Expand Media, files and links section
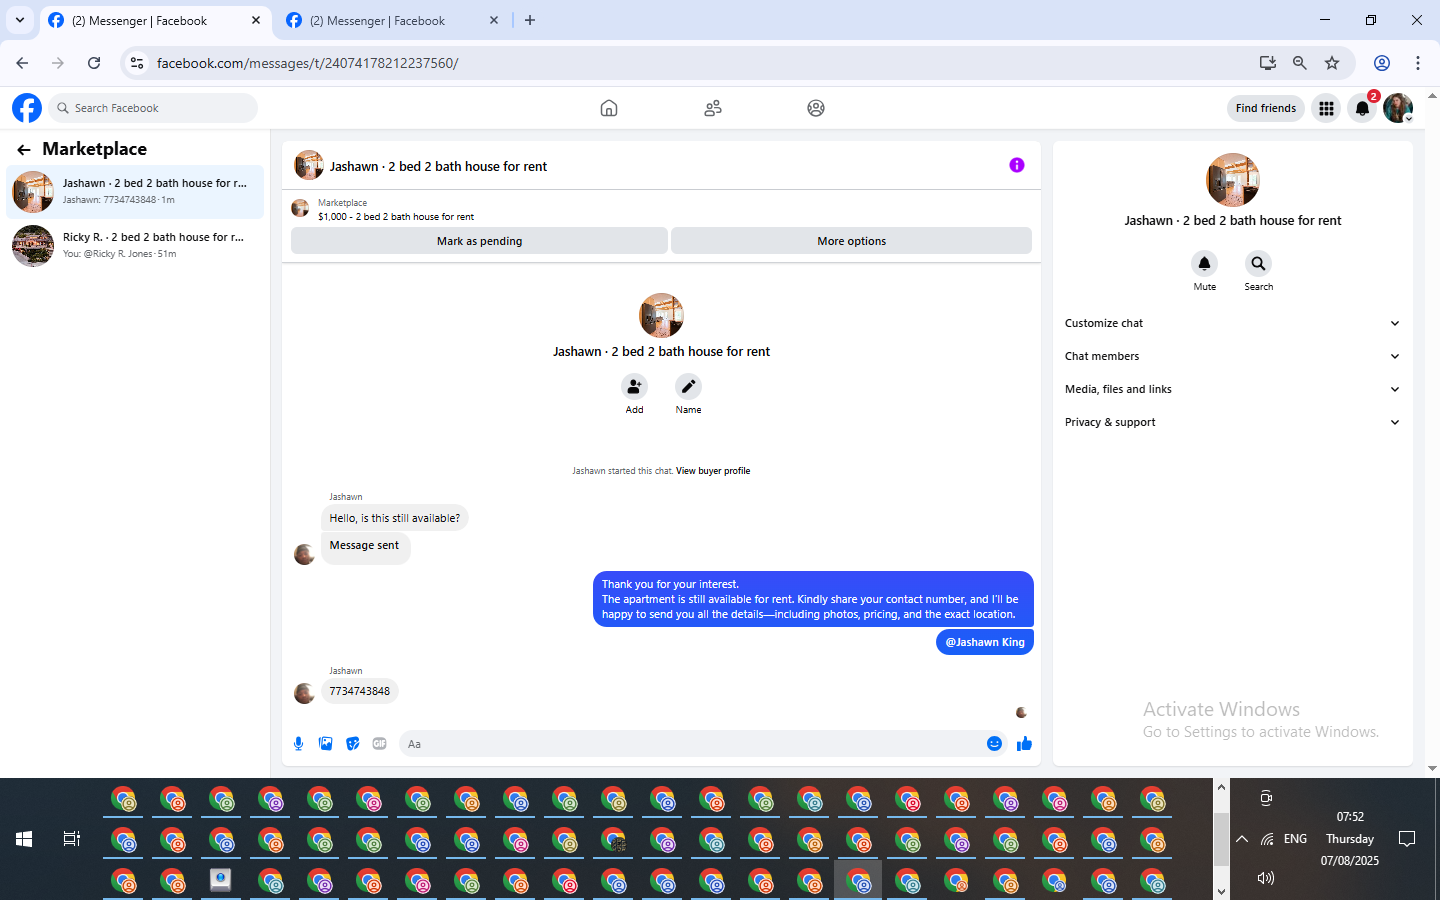This screenshot has height=900, width=1440. (1233, 389)
